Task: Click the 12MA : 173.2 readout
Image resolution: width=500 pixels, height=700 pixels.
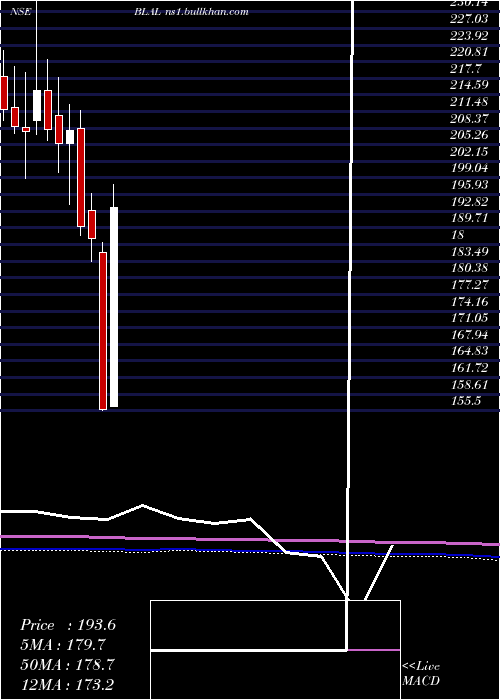Action: pyautogui.click(x=68, y=684)
